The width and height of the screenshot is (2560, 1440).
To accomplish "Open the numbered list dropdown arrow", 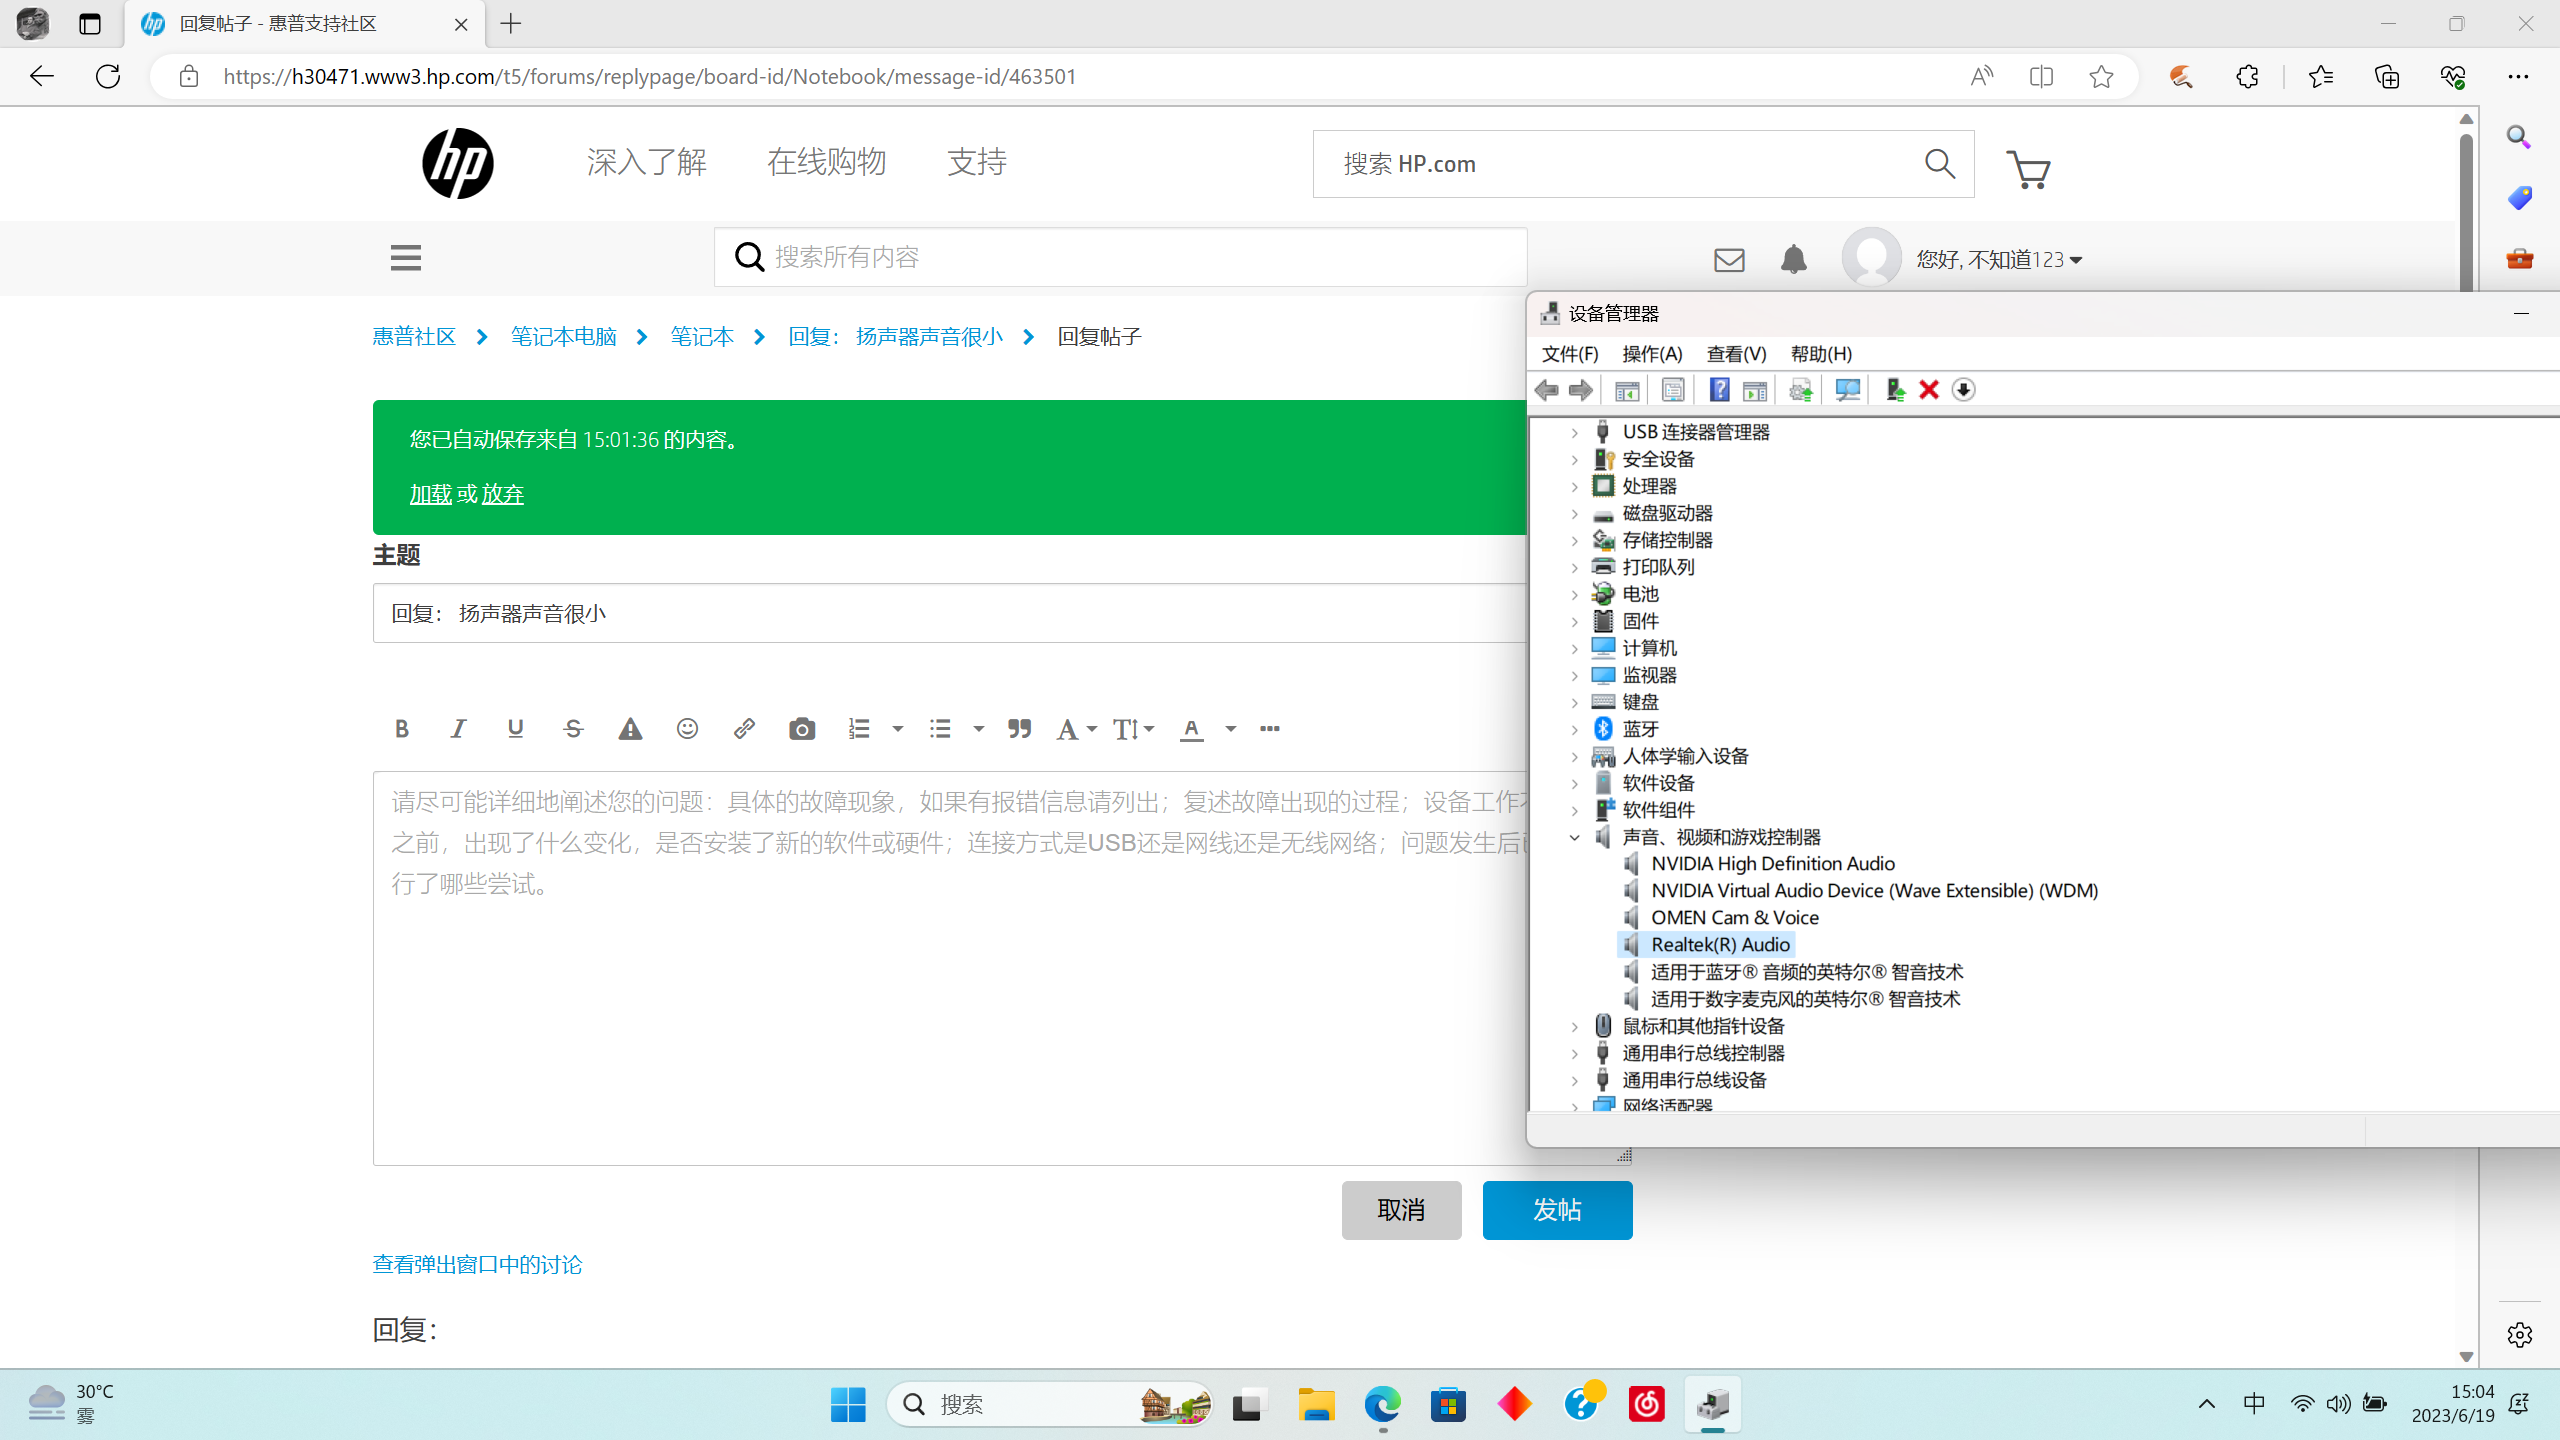I will 897,729.
